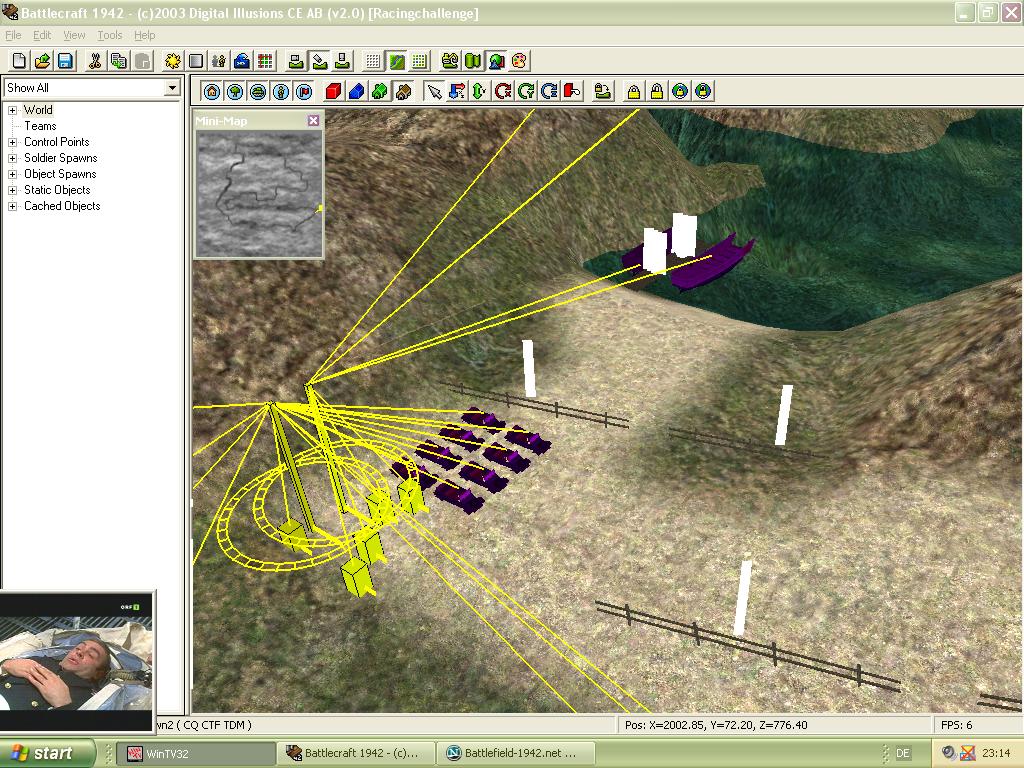The width and height of the screenshot is (1024, 768).
Task: Open the View menu
Action: point(74,35)
